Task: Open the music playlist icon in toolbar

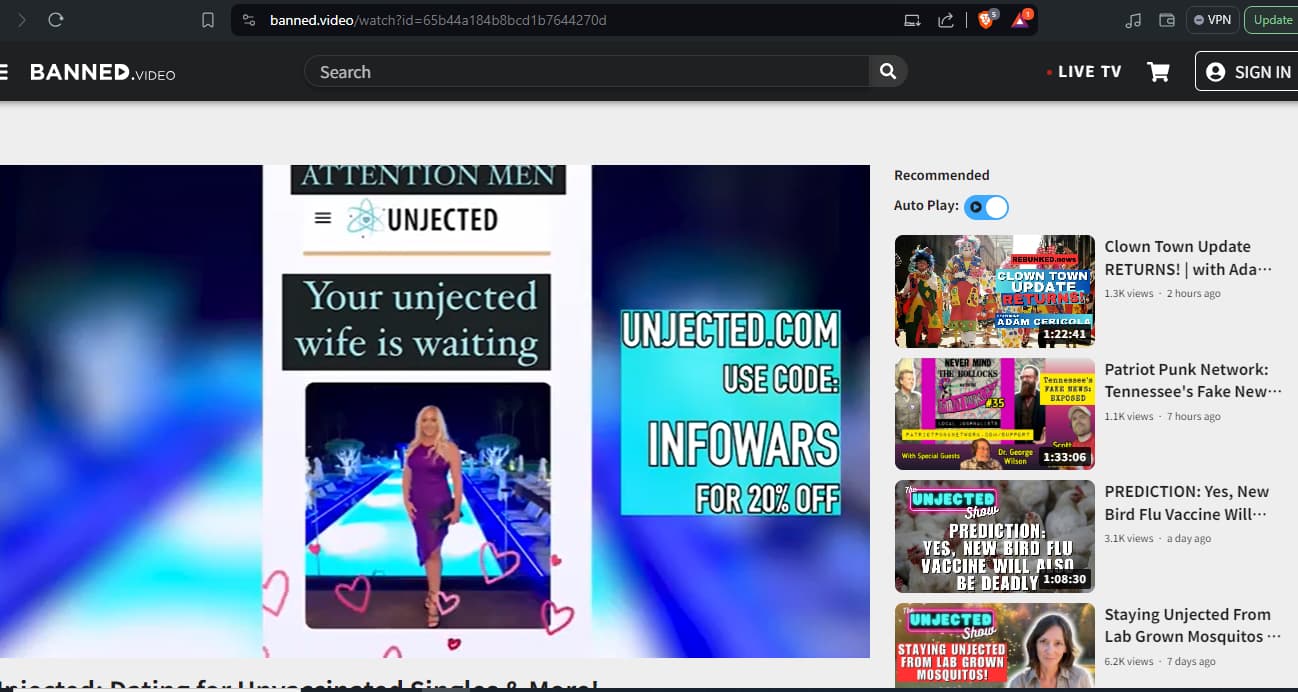Action: coord(1133,20)
